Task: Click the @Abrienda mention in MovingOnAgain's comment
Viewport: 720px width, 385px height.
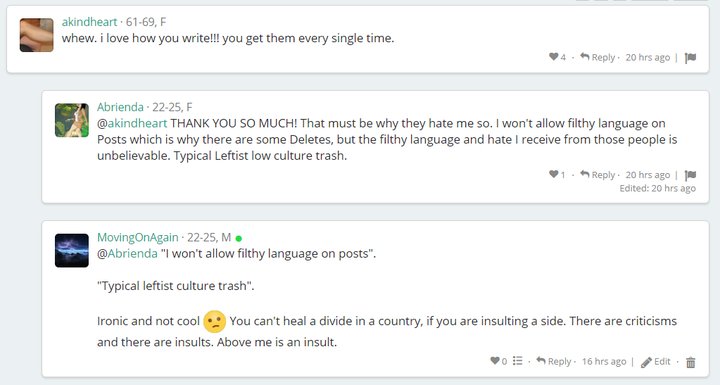Action: (x=127, y=253)
